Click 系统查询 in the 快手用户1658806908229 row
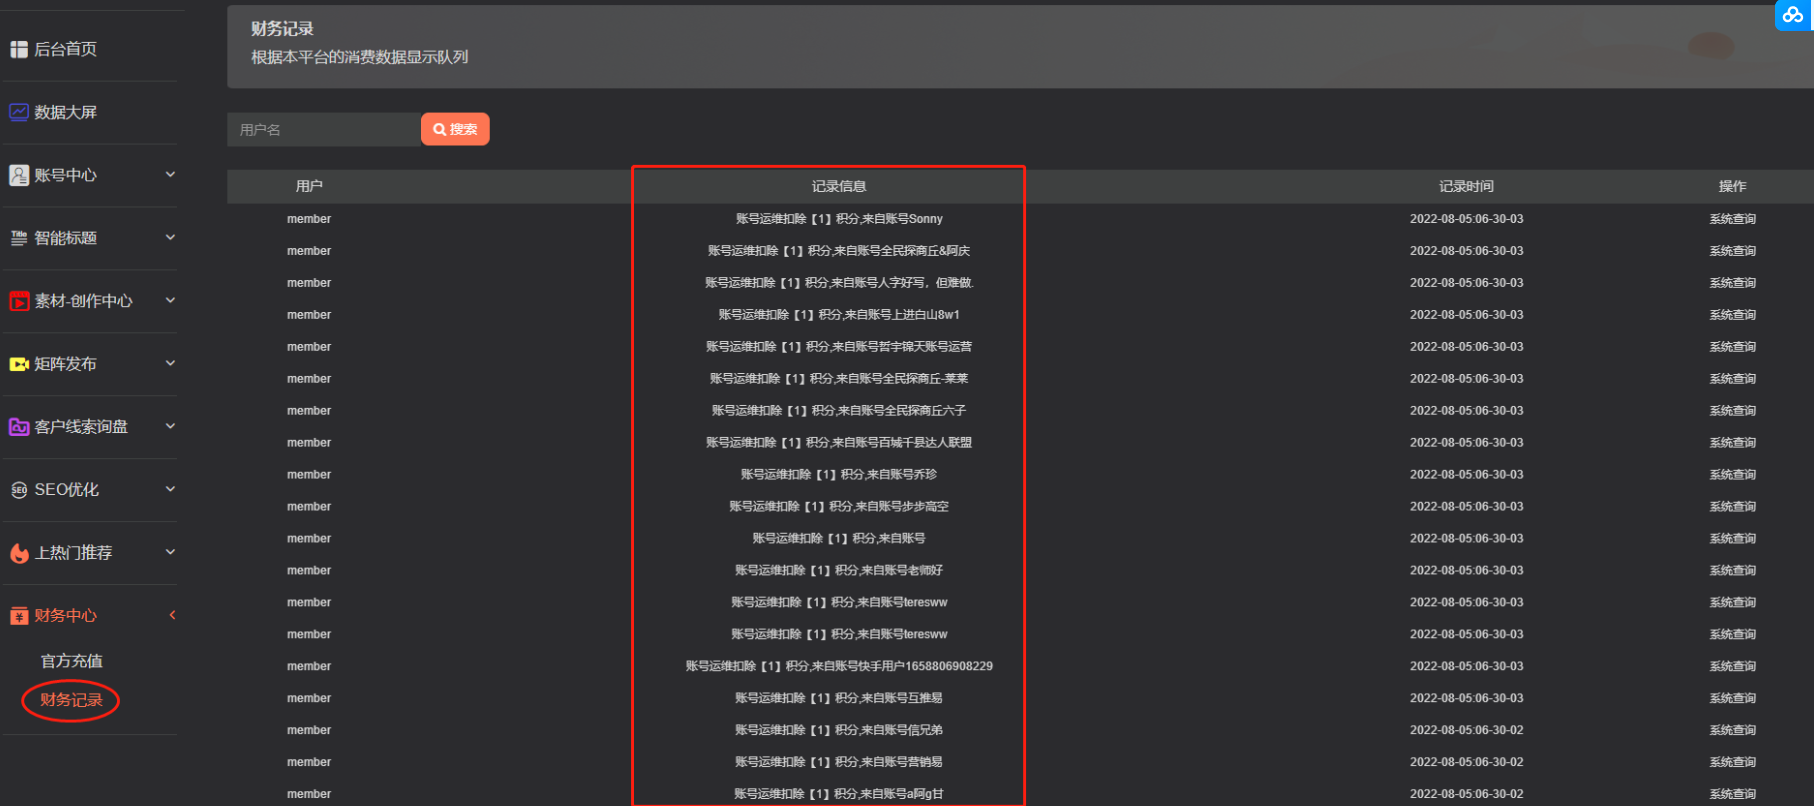Viewport: 1814px width, 806px height. (1732, 667)
